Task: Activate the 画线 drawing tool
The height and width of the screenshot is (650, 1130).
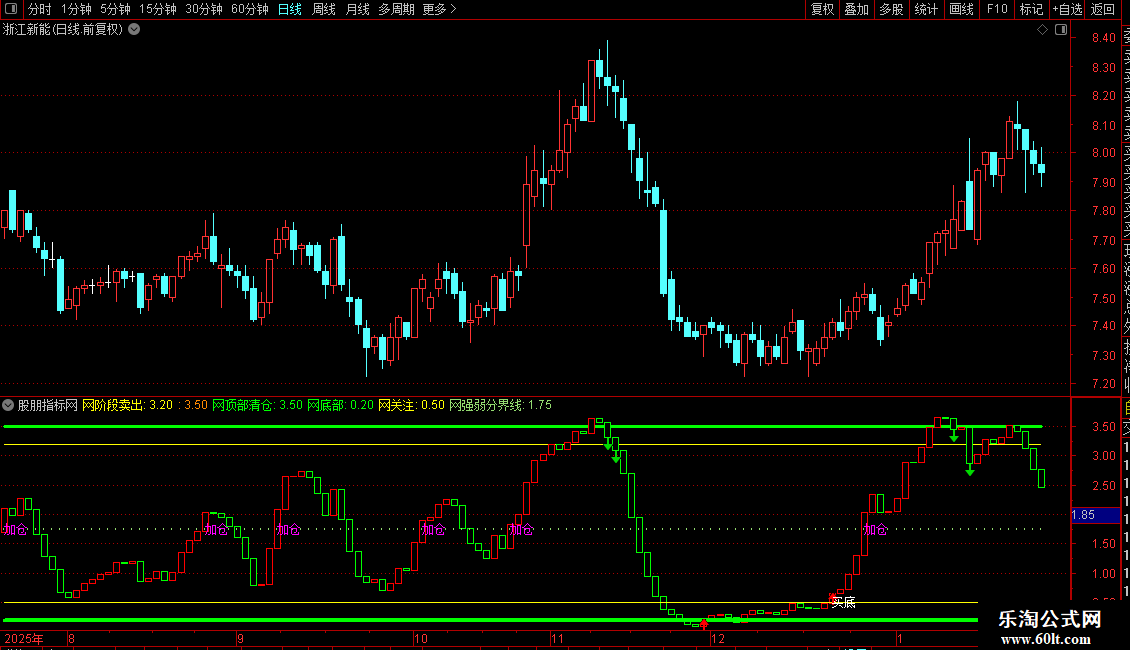Action: (961, 9)
